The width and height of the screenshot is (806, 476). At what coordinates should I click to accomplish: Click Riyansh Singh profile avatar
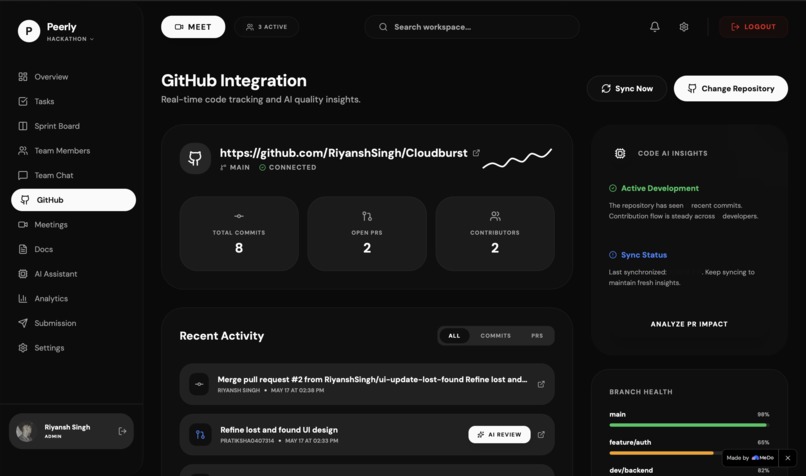25,431
